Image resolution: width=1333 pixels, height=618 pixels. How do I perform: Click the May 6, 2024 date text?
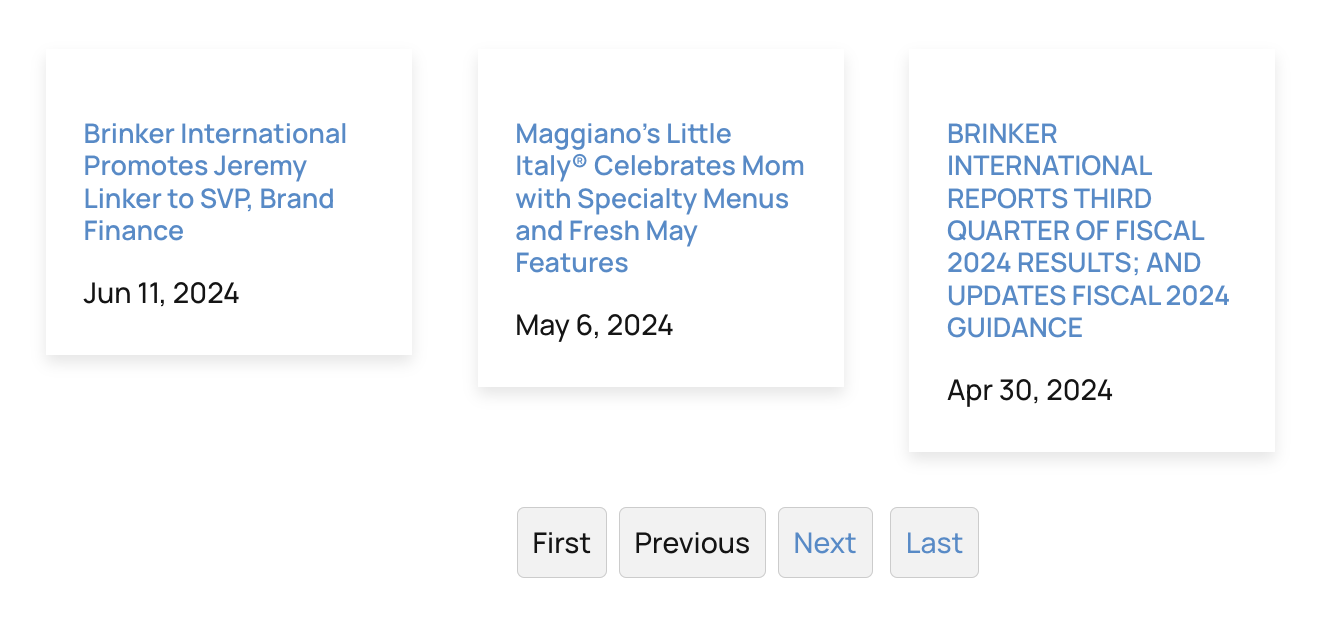pos(594,326)
